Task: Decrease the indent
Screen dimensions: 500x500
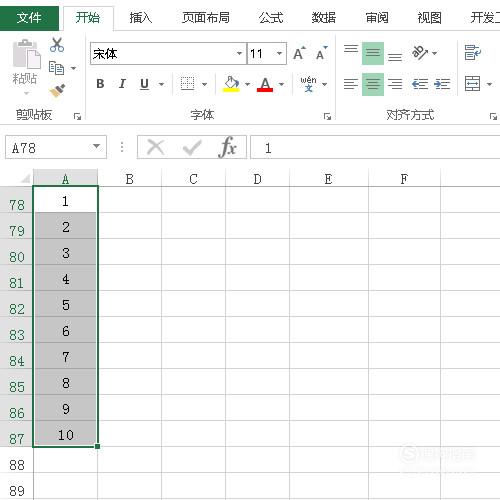Action: point(420,84)
